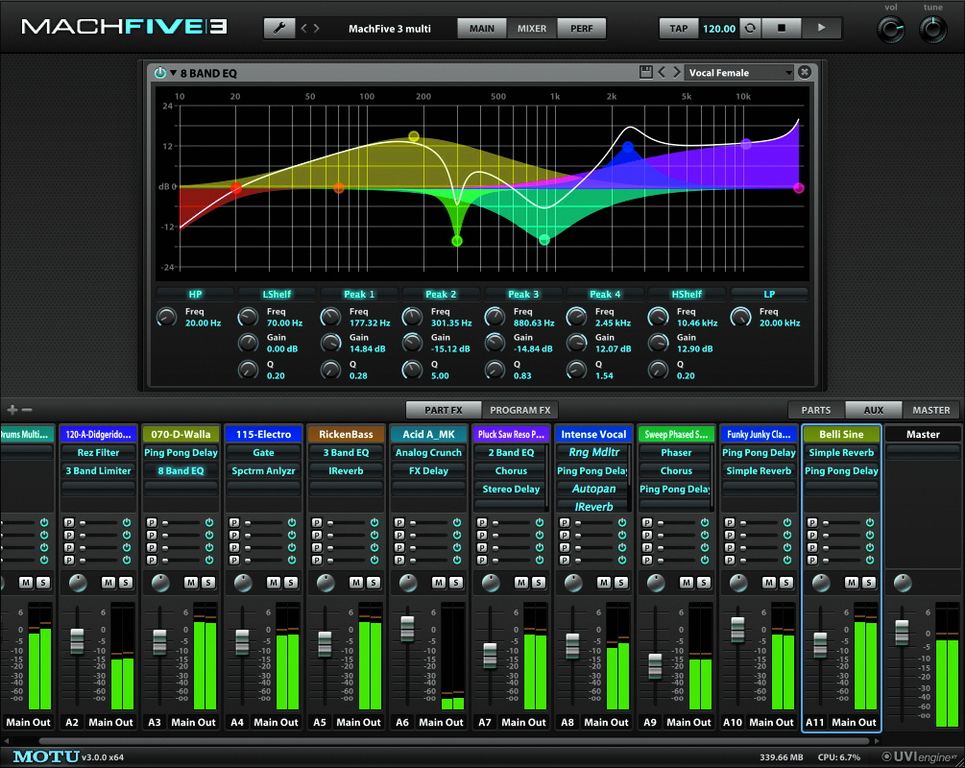965x768 pixels.
Task: Select the Peak 2 band label
Action: pos(441,294)
